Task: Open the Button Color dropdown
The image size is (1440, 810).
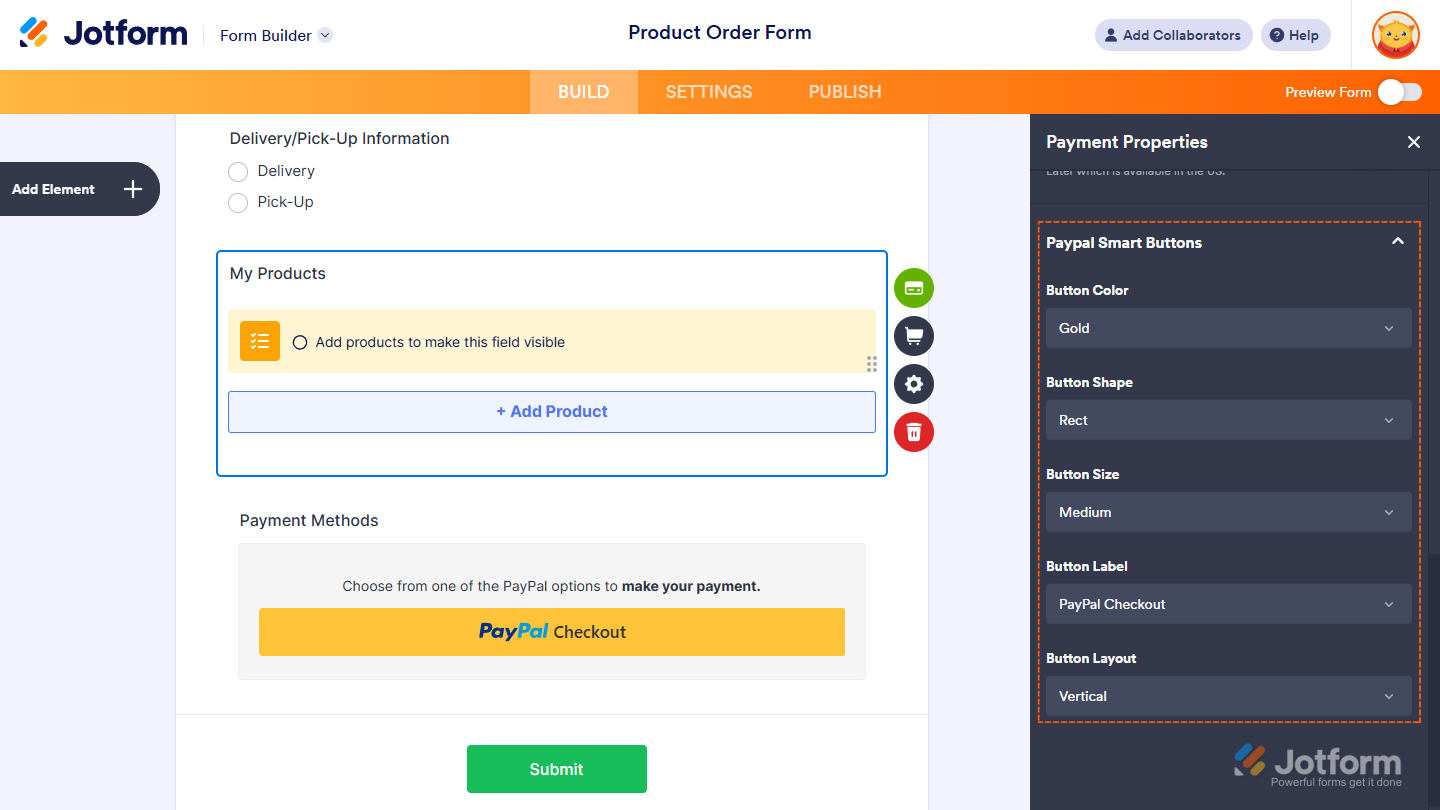Action: (1228, 328)
